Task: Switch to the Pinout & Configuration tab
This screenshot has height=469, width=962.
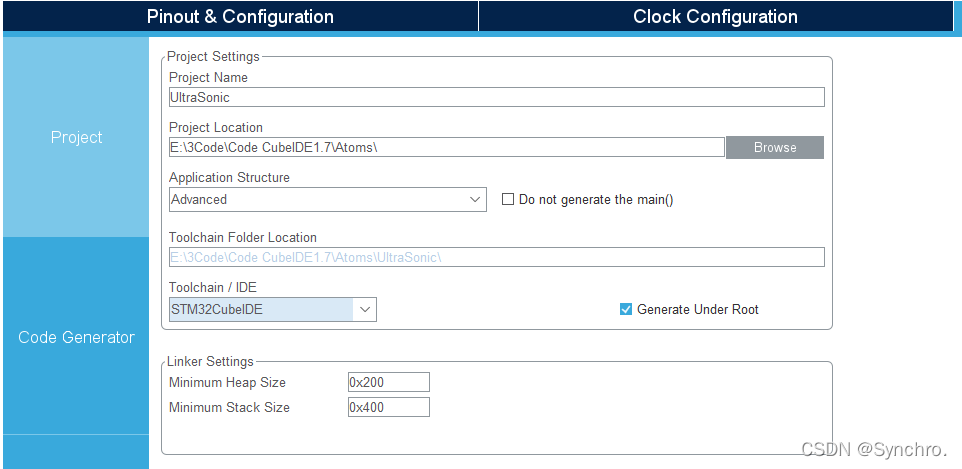Action: click(x=240, y=16)
